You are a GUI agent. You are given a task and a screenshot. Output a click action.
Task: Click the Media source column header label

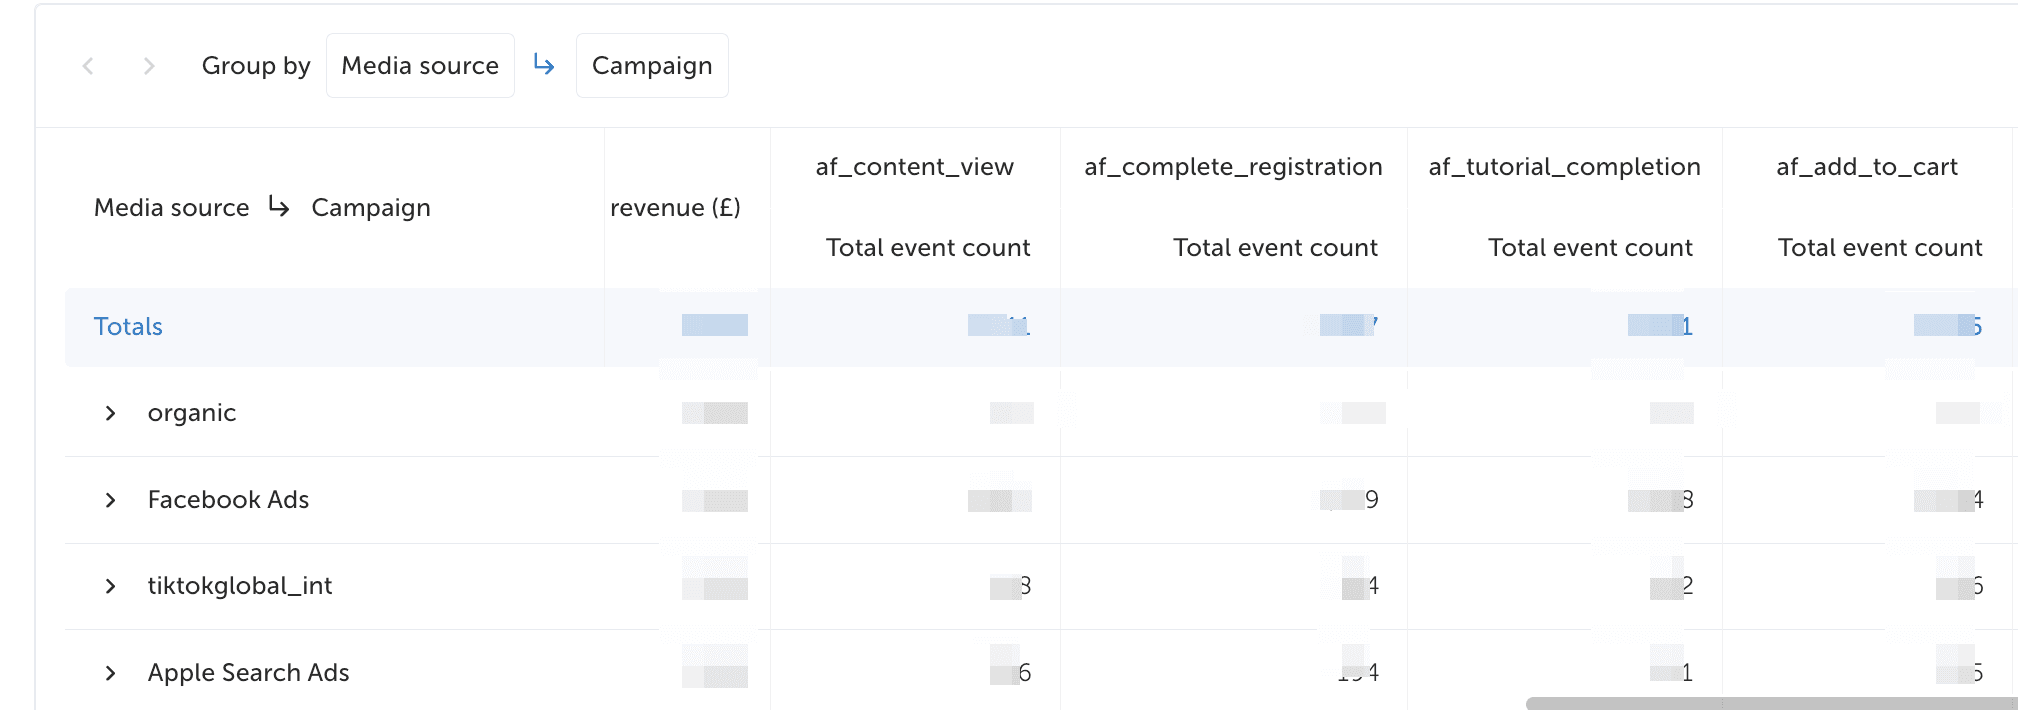[x=172, y=208]
